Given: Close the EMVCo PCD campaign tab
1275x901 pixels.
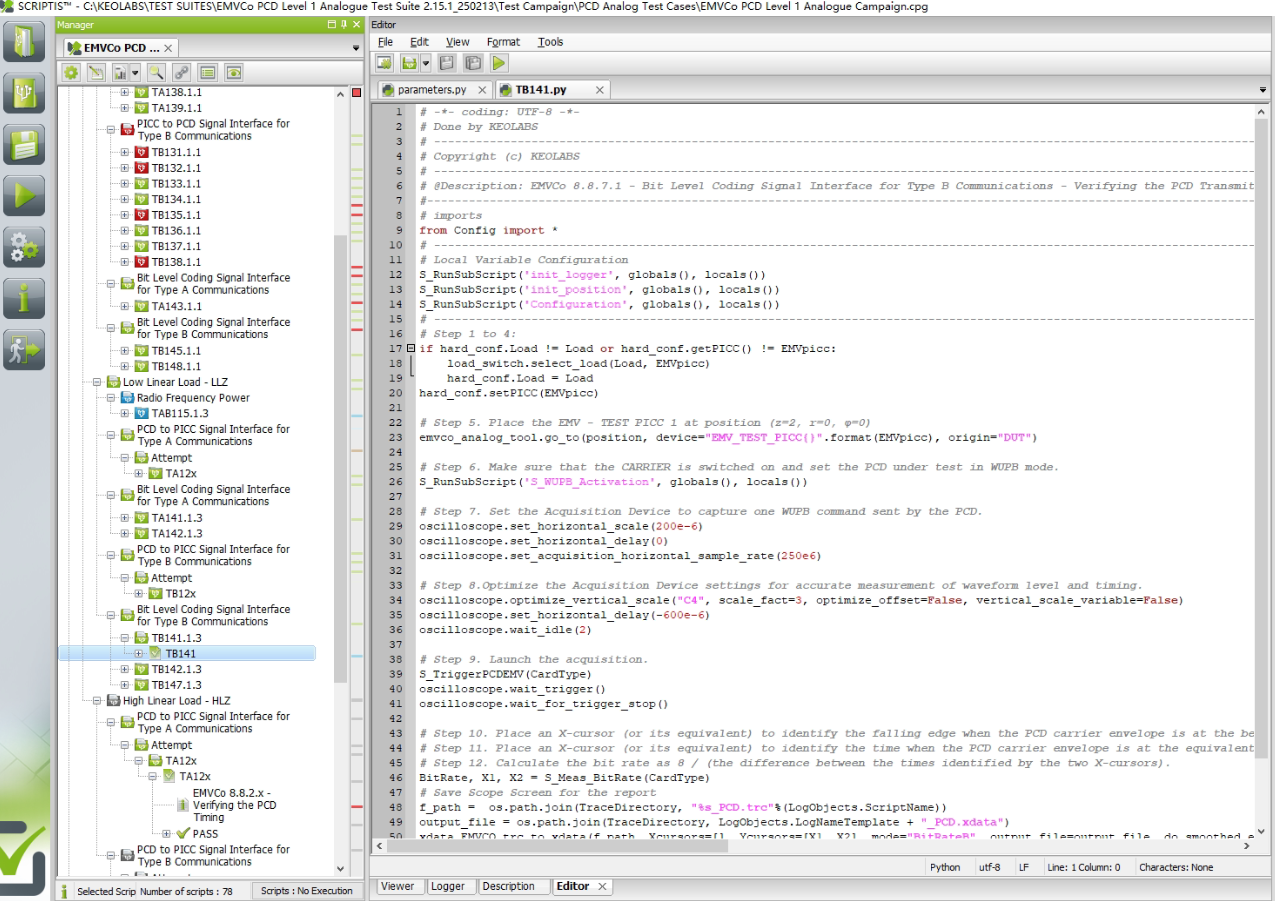Looking at the screenshot, I should tap(168, 48).
